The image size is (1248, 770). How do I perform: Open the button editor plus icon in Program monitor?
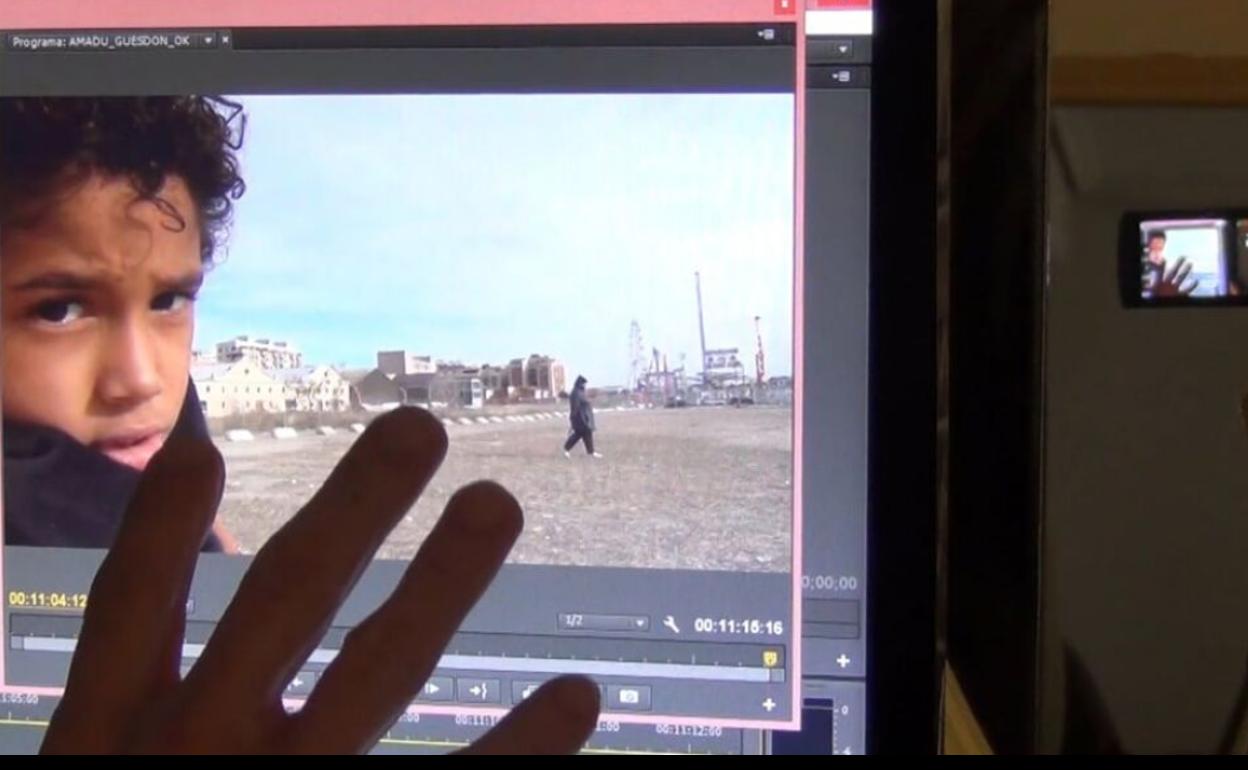(x=768, y=704)
